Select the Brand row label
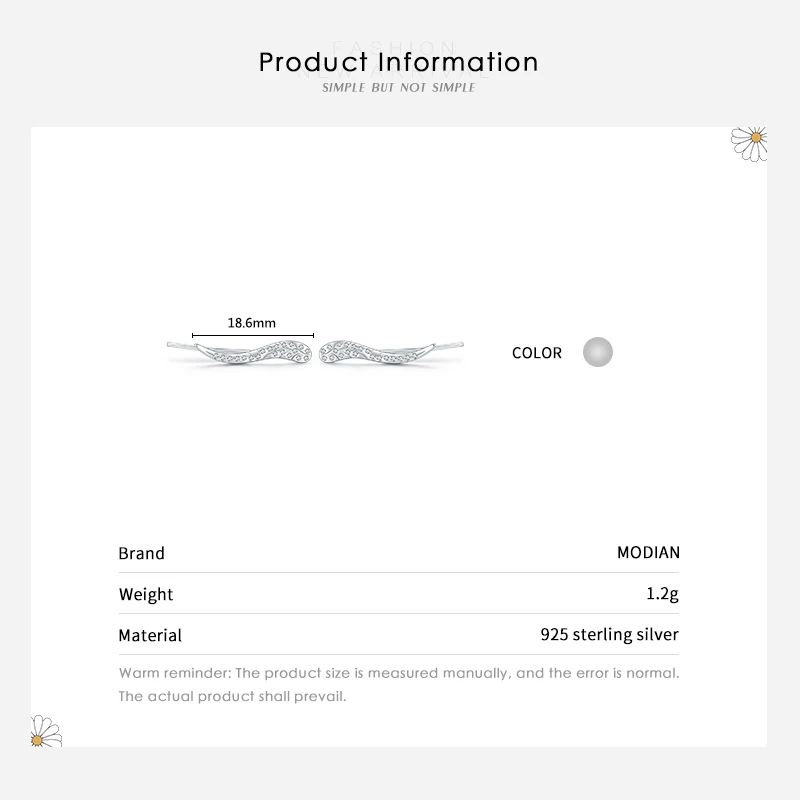 (x=141, y=553)
